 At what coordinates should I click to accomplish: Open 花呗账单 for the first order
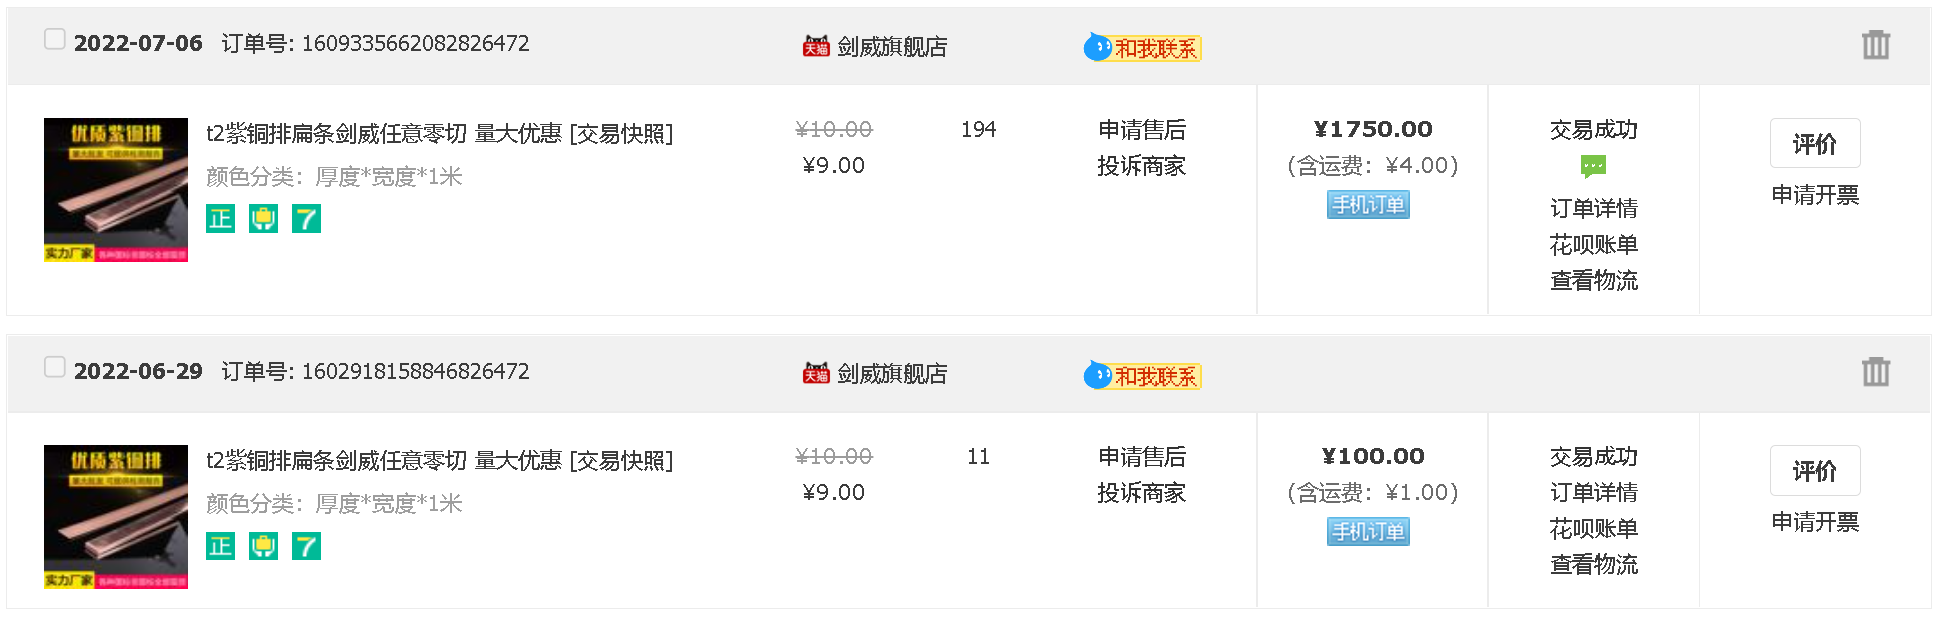click(1593, 244)
